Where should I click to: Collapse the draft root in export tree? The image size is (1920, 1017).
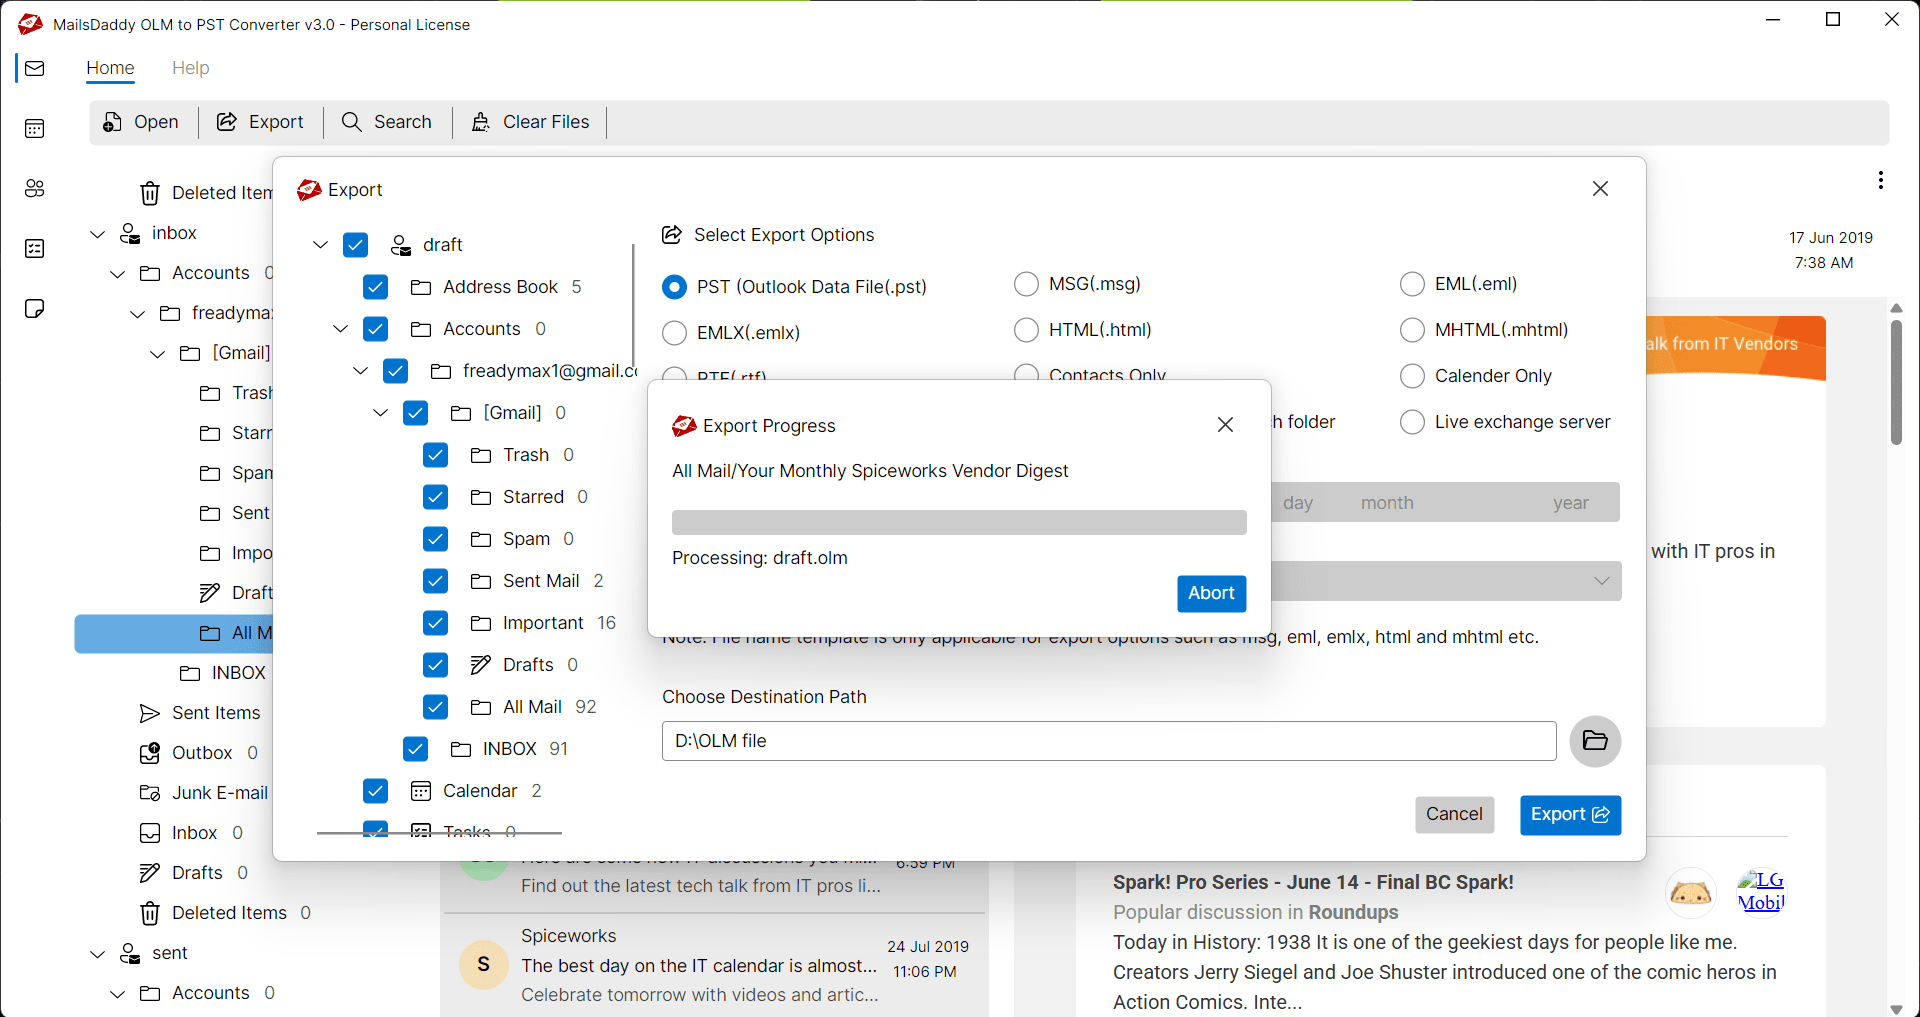click(x=321, y=245)
